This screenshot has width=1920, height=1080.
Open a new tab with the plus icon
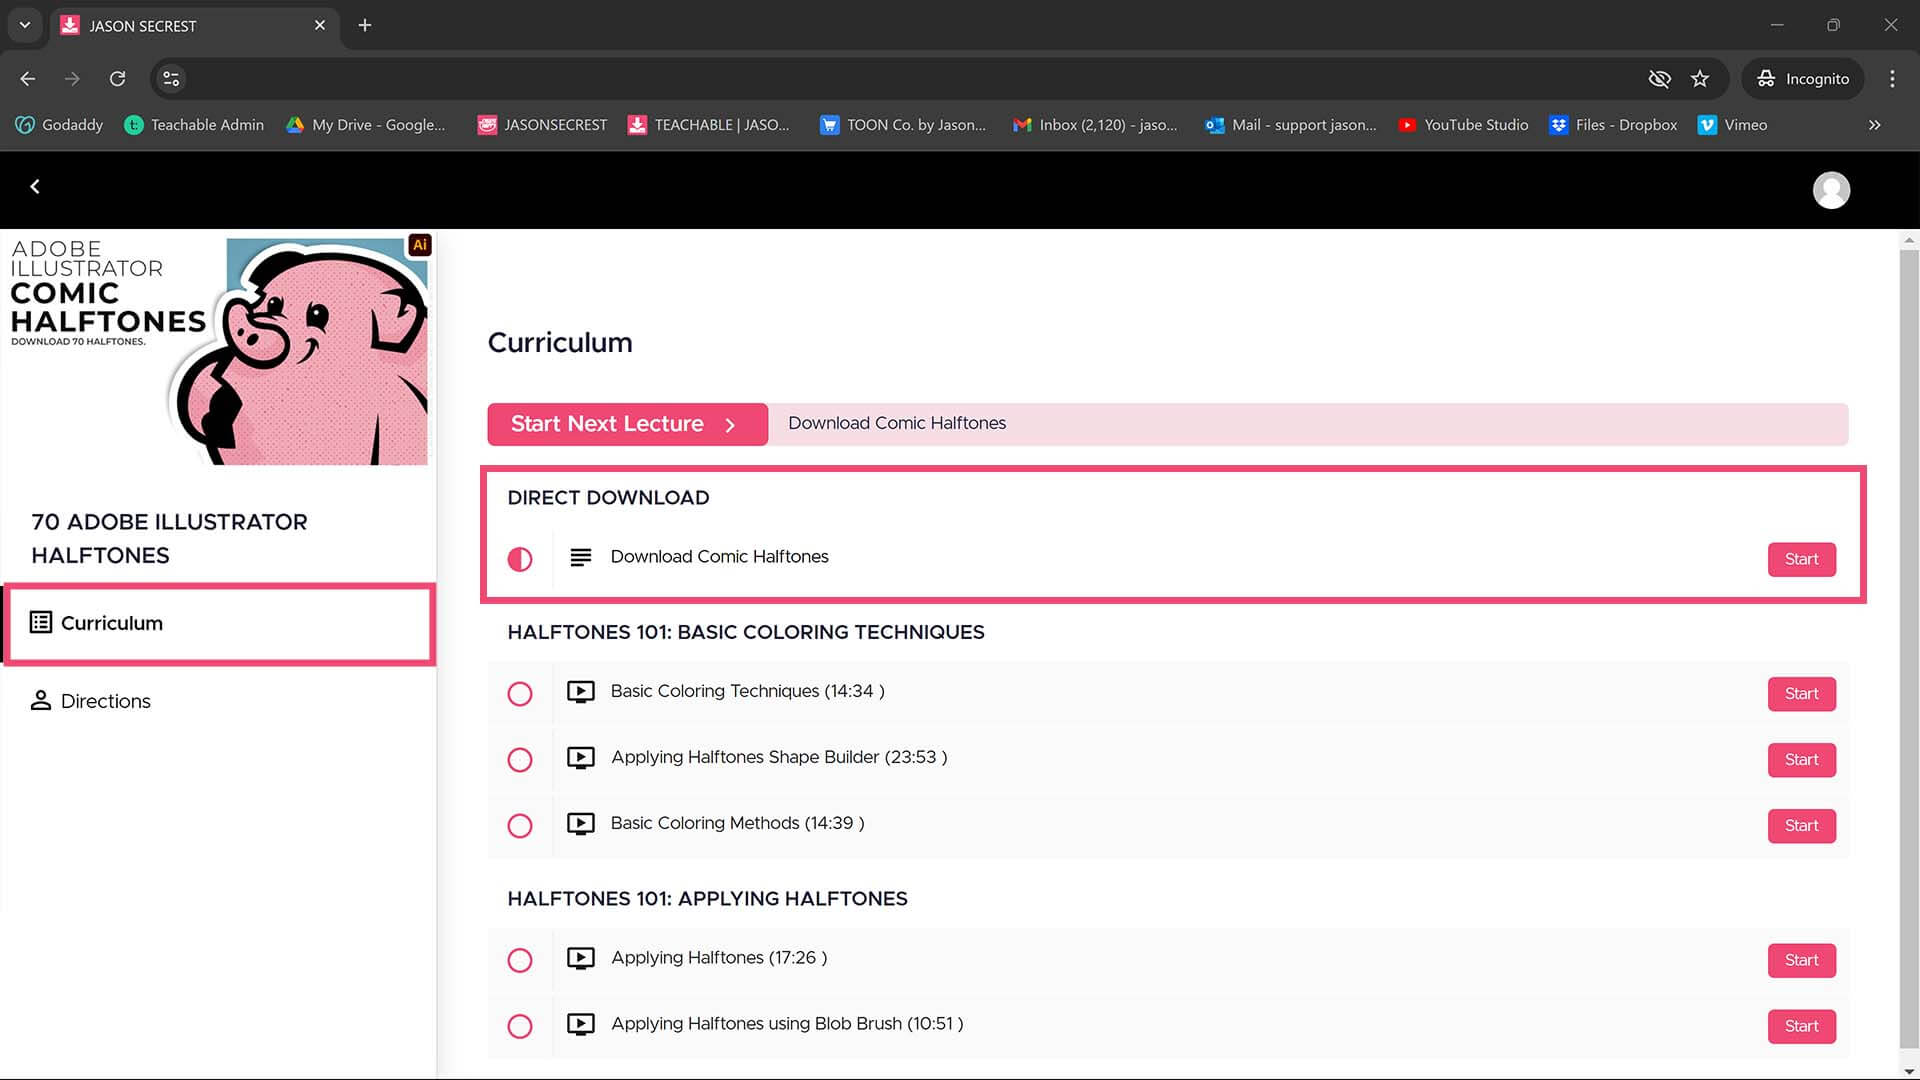tap(365, 25)
